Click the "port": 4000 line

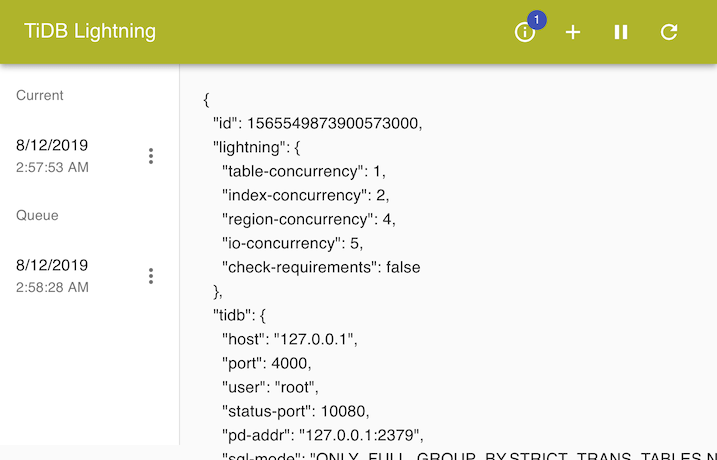[266, 363]
